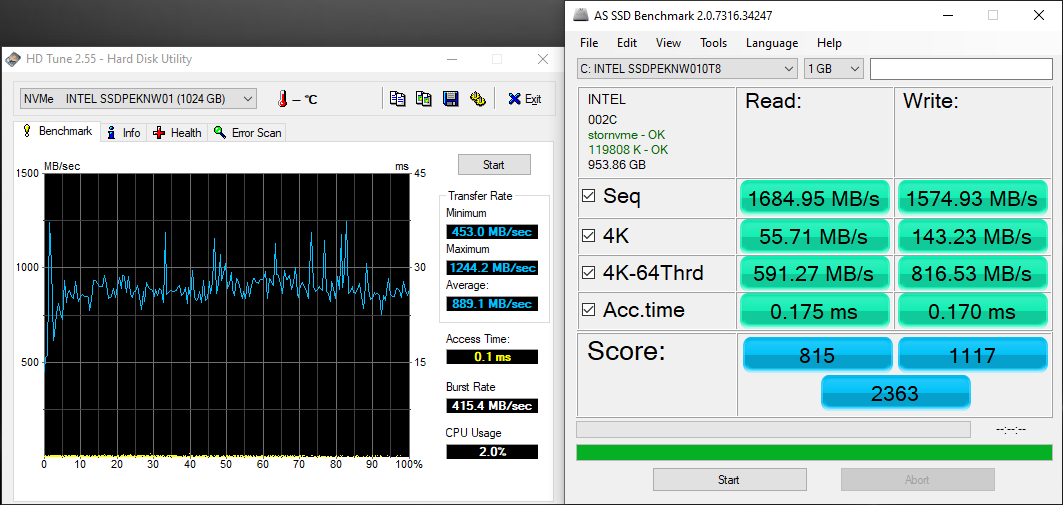Click the Abort button in AS SSD Benchmark
1063x505 pixels.
click(917, 479)
